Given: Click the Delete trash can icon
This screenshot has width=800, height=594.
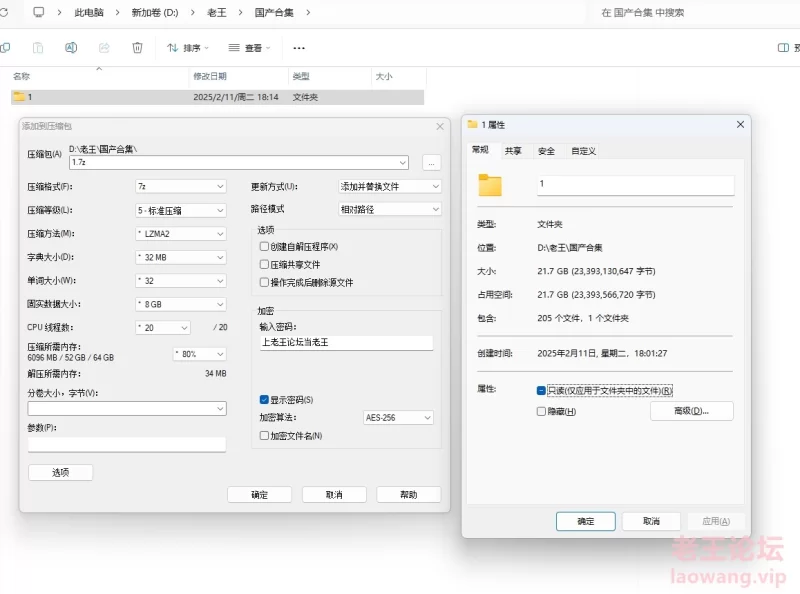Looking at the screenshot, I should pyautogui.click(x=138, y=48).
